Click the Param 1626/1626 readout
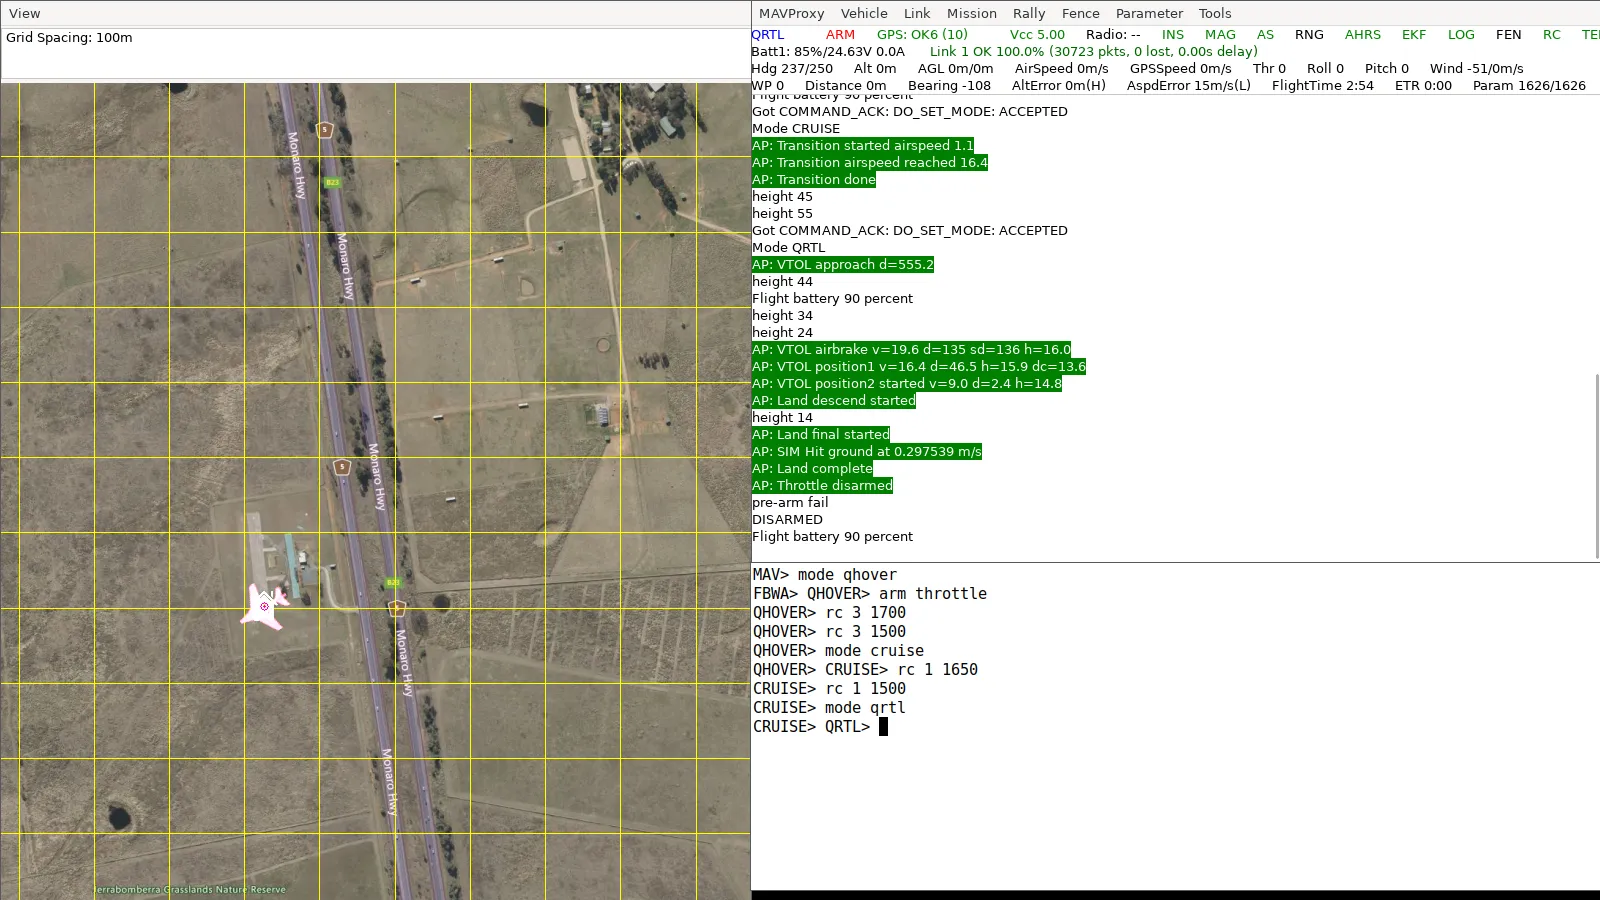 [1529, 85]
